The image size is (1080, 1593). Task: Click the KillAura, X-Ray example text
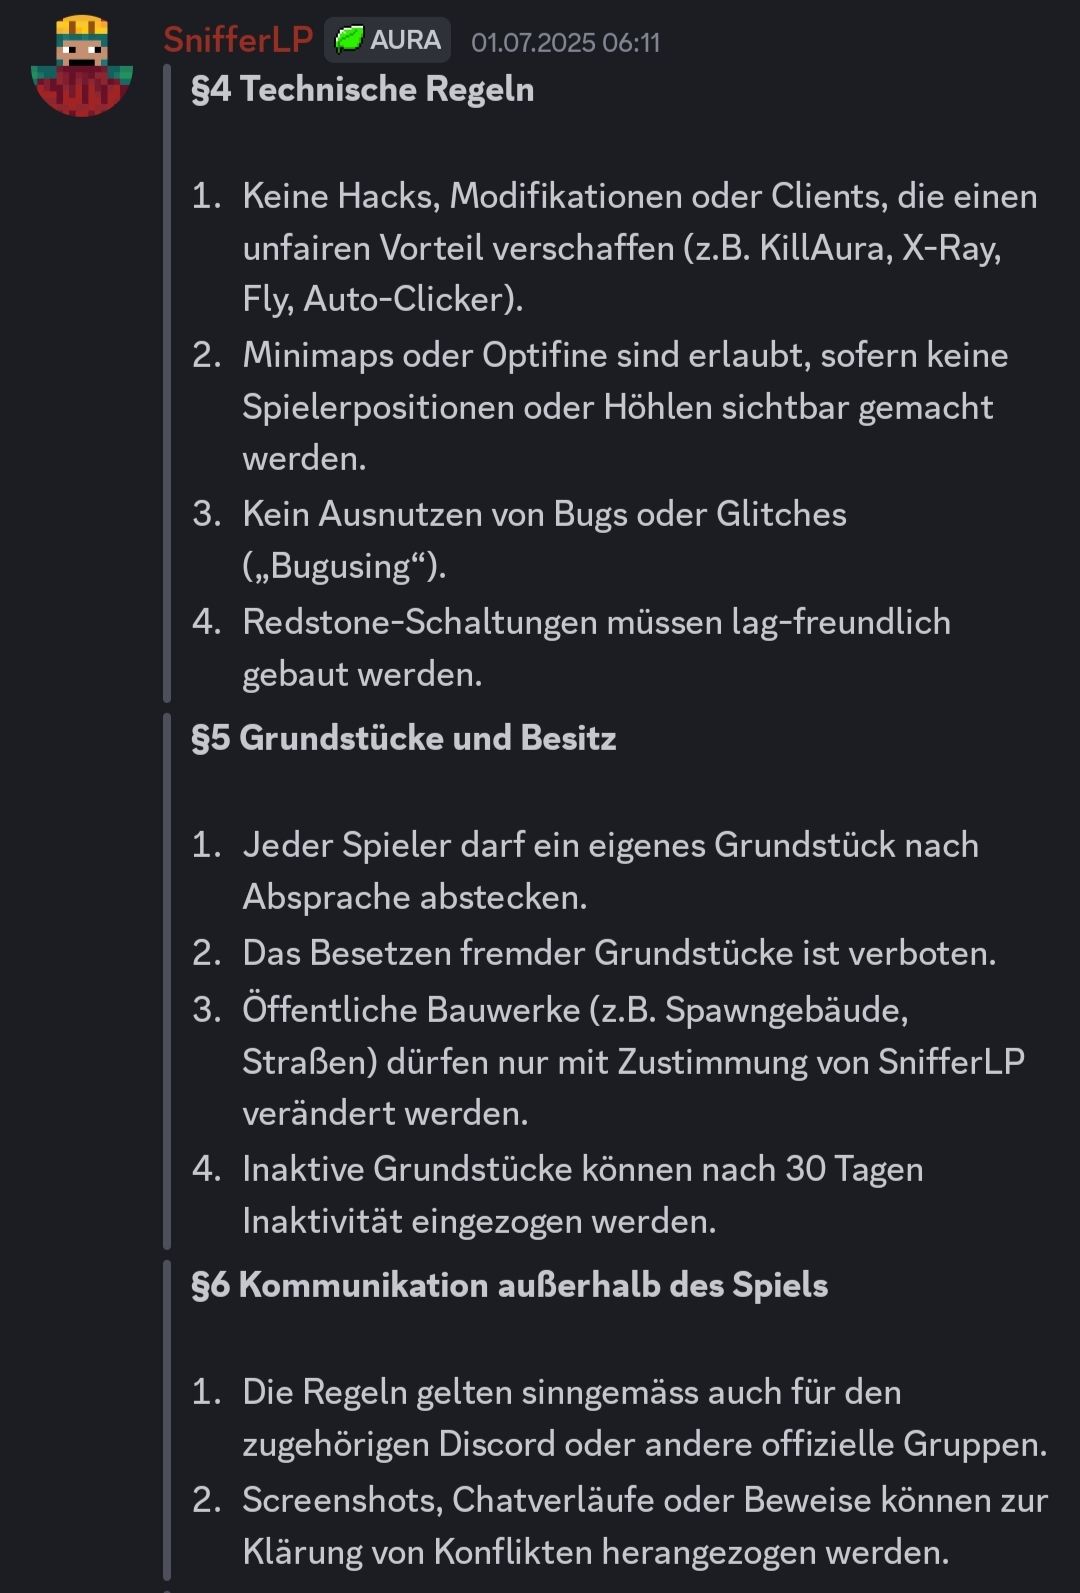880,248
